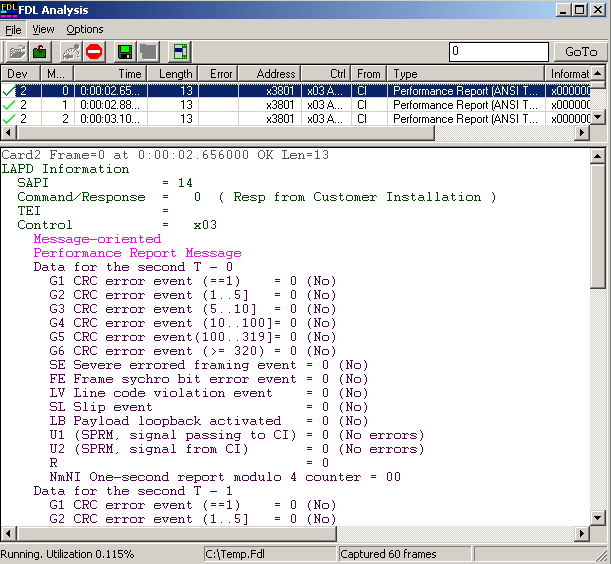Click the Address column header

[x=269, y=74]
